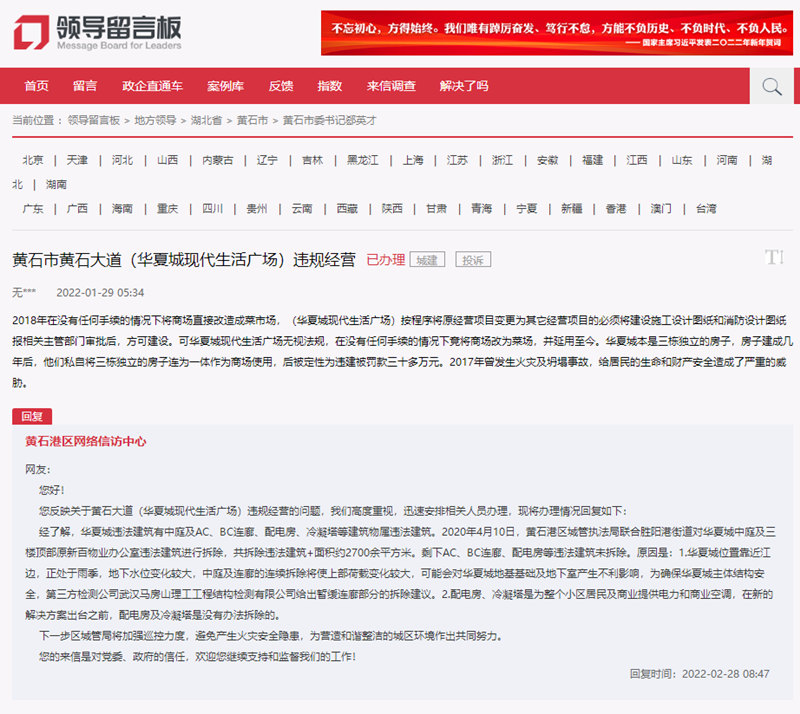Select province 四川
The image size is (800, 714).
(213, 209)
